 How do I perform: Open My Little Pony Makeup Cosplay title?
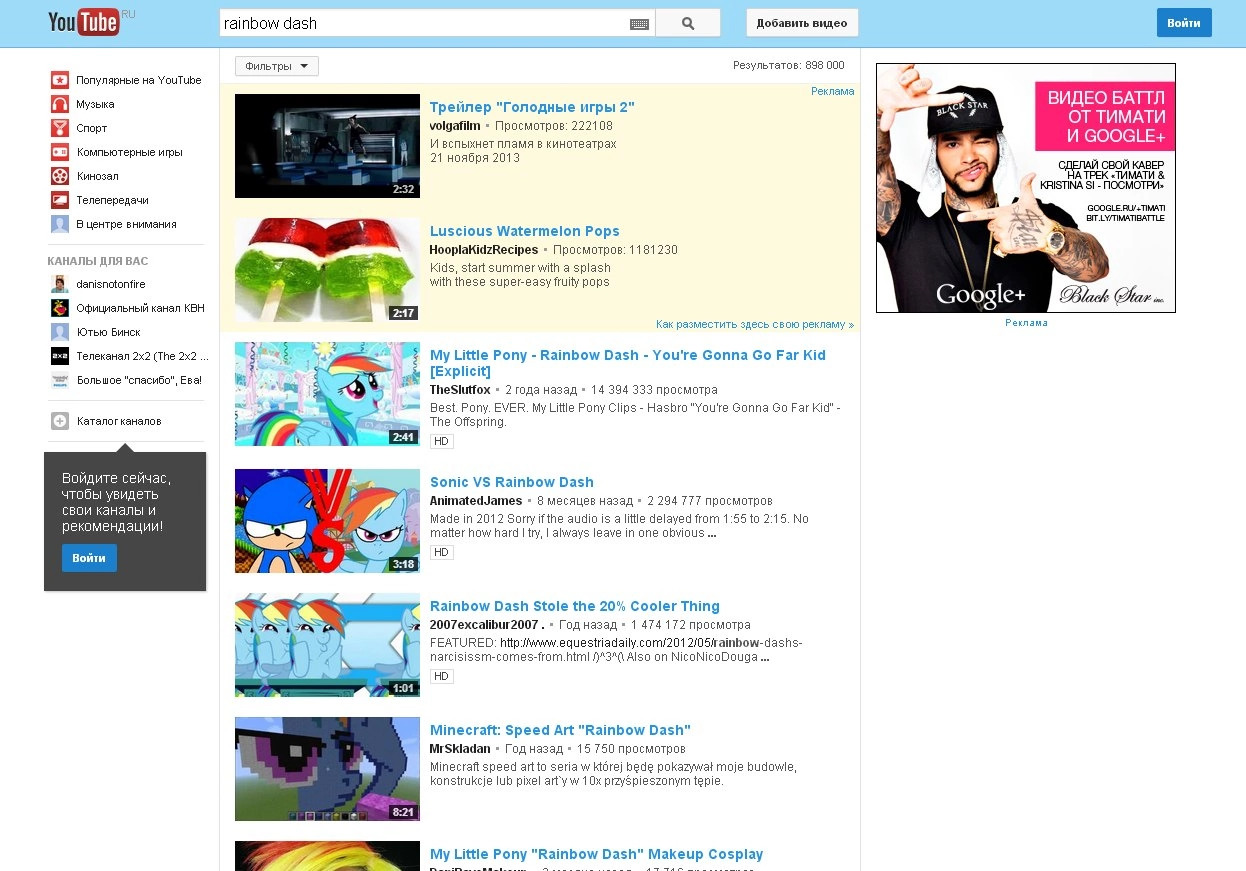tap(596, 854)
